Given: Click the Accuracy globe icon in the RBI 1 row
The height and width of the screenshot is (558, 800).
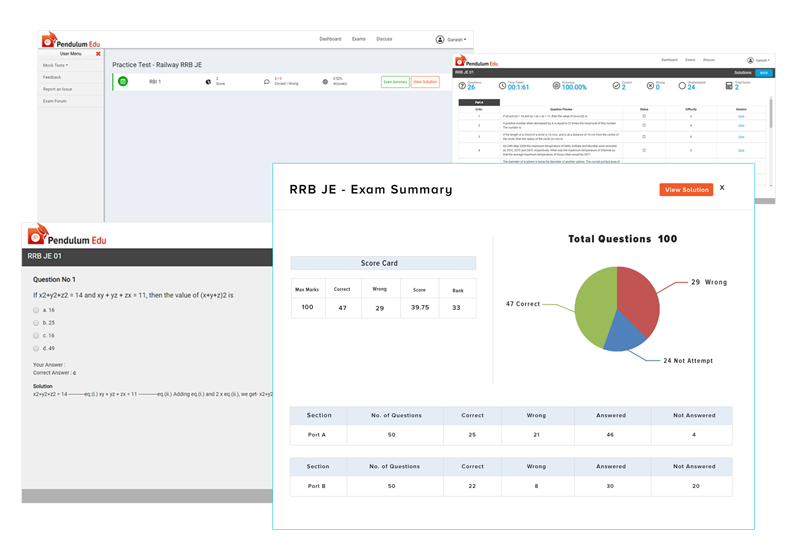Looking at the screenshot, I should (325, 81).
